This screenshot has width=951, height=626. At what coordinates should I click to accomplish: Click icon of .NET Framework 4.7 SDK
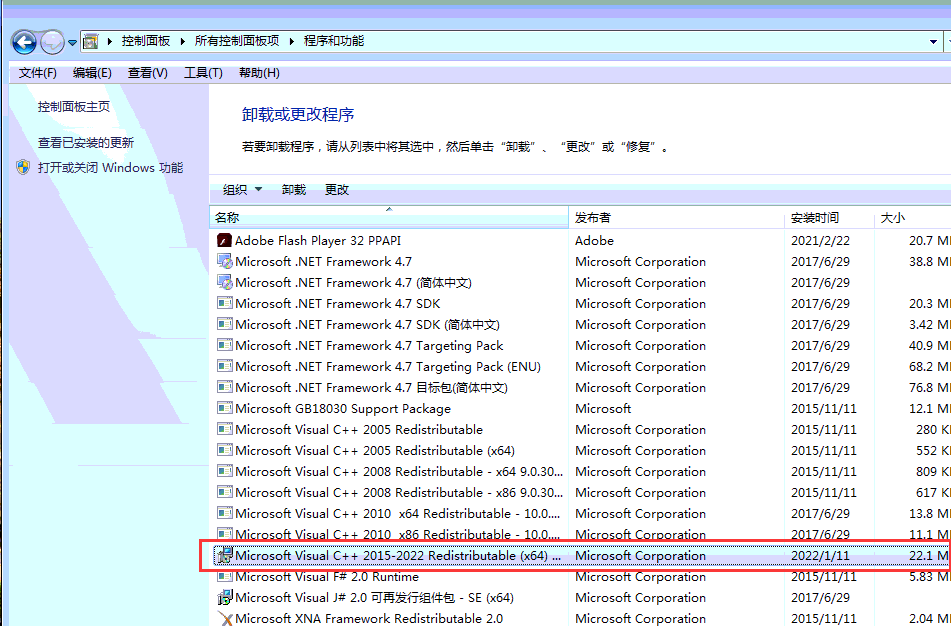click(x=224, y=303)
